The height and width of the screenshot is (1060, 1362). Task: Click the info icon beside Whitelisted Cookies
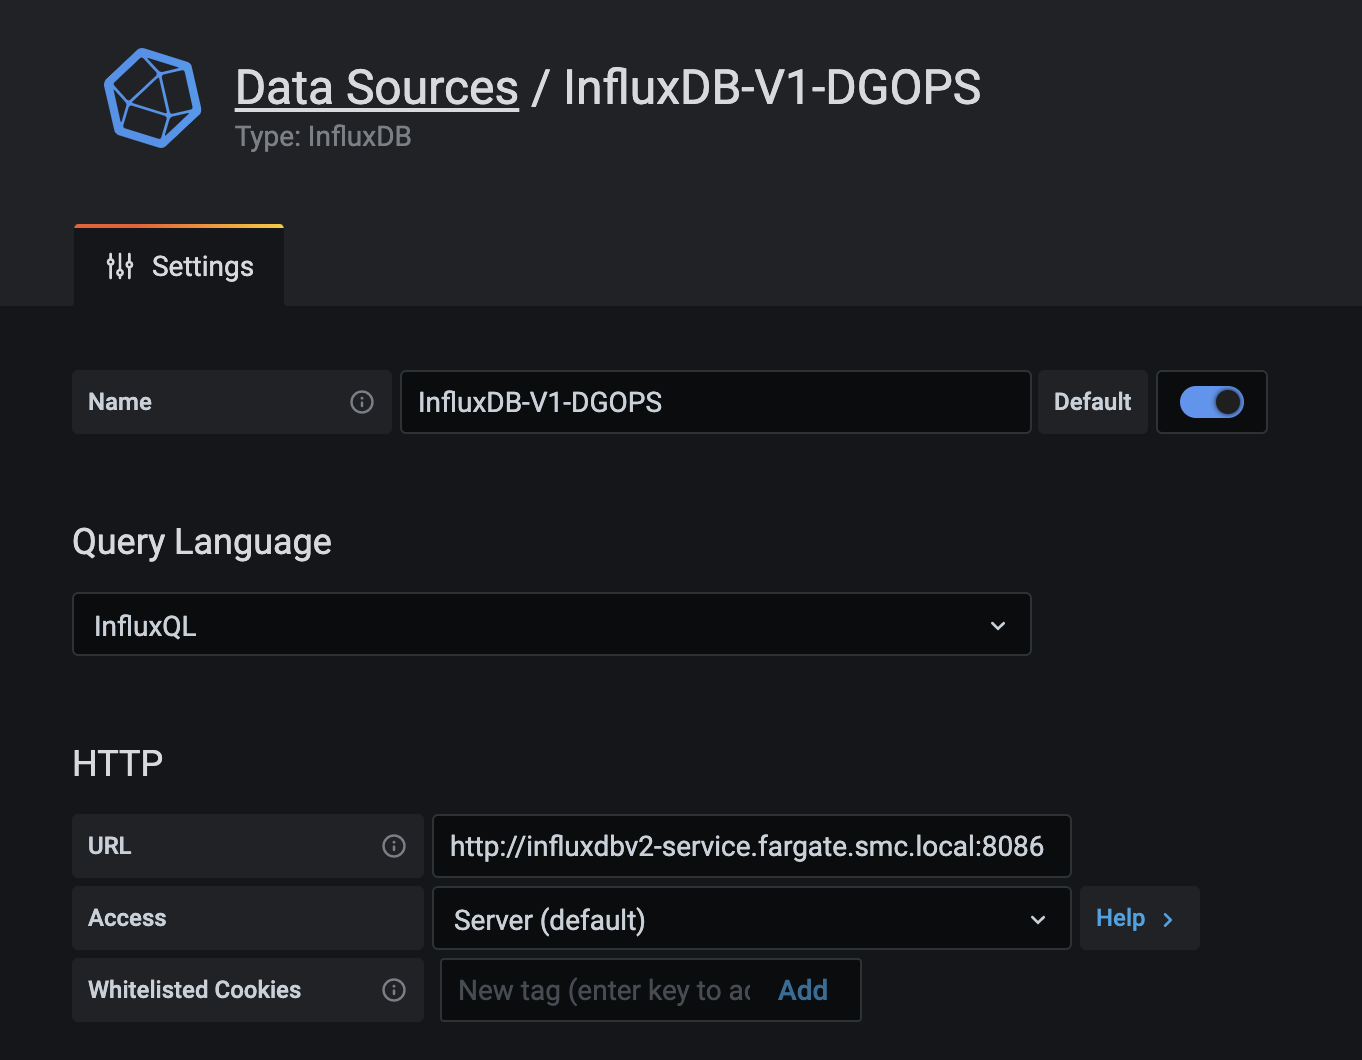click(394, 989)
